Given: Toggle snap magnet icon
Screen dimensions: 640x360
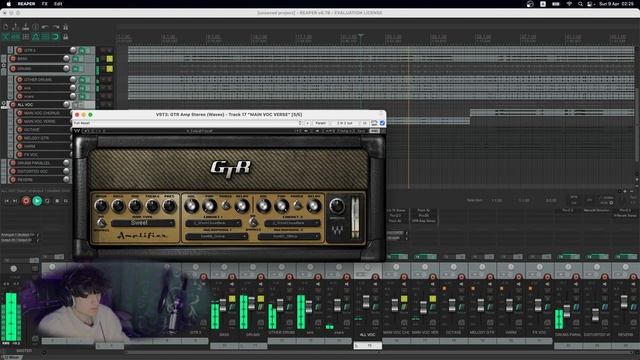Looking at the screenshot, I should click(56, 37).
